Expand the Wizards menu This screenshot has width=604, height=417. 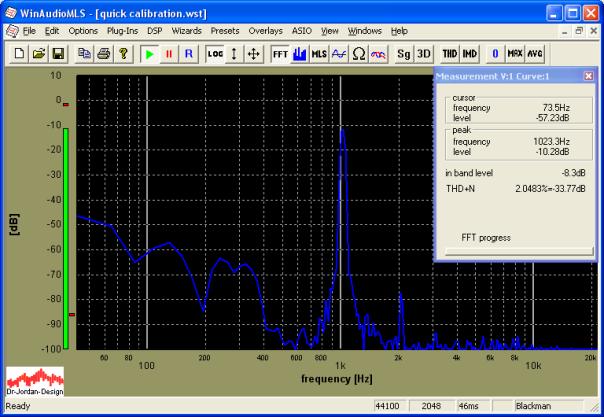(x=187, y=31)
